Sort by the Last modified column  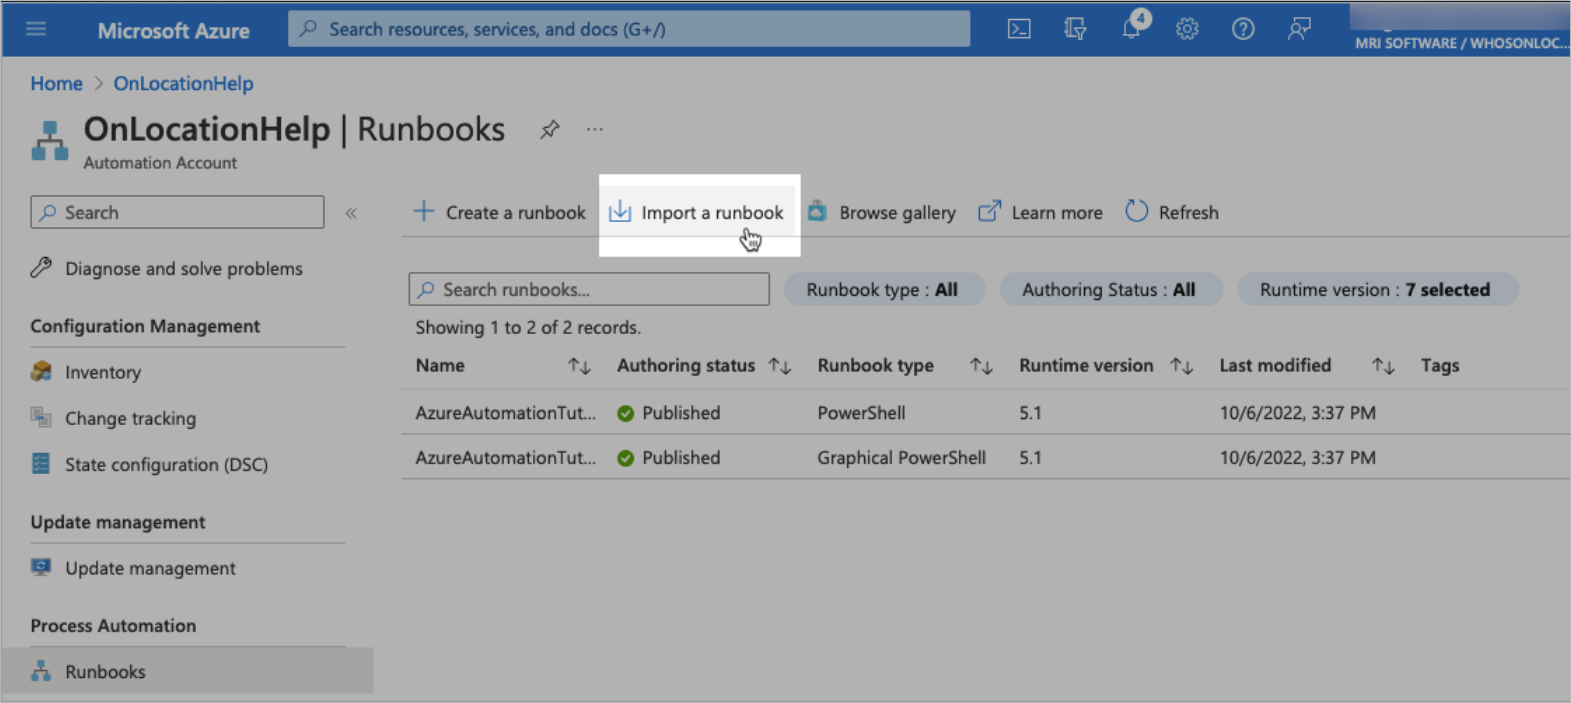pos(1383,366)
